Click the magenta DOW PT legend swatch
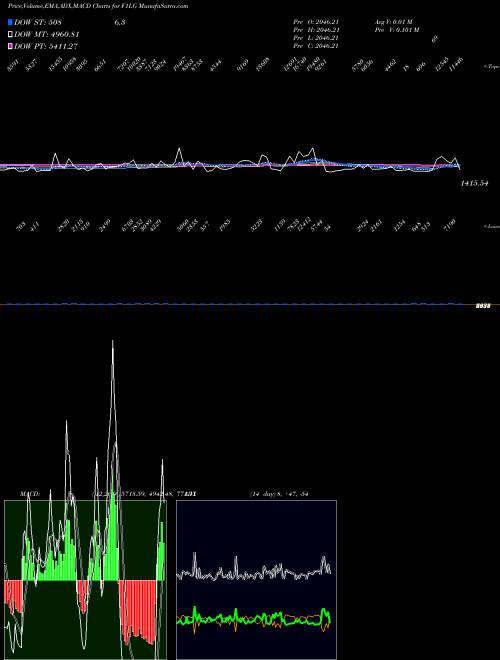Image resolution: width=500 pixels, height=660 pixels. (11, 46)
